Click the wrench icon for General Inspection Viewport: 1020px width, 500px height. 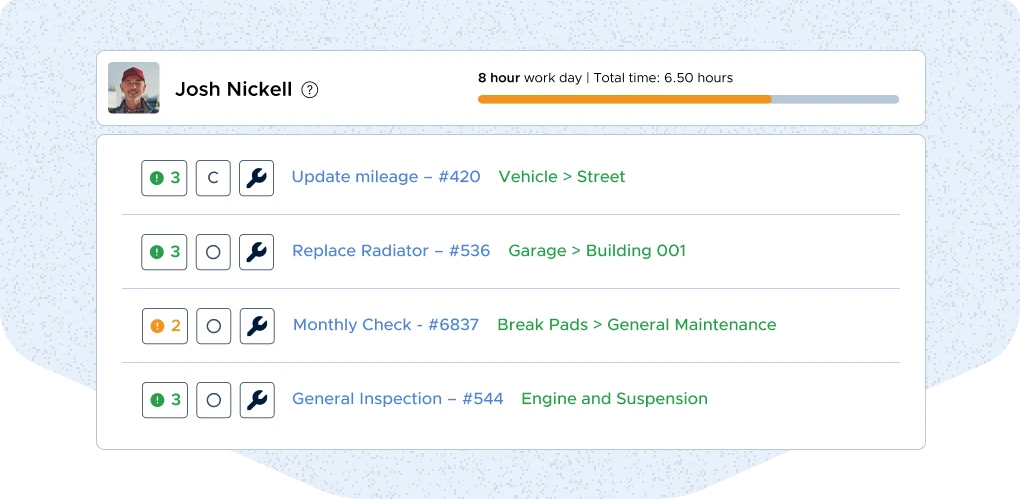(x=256, y=400)
